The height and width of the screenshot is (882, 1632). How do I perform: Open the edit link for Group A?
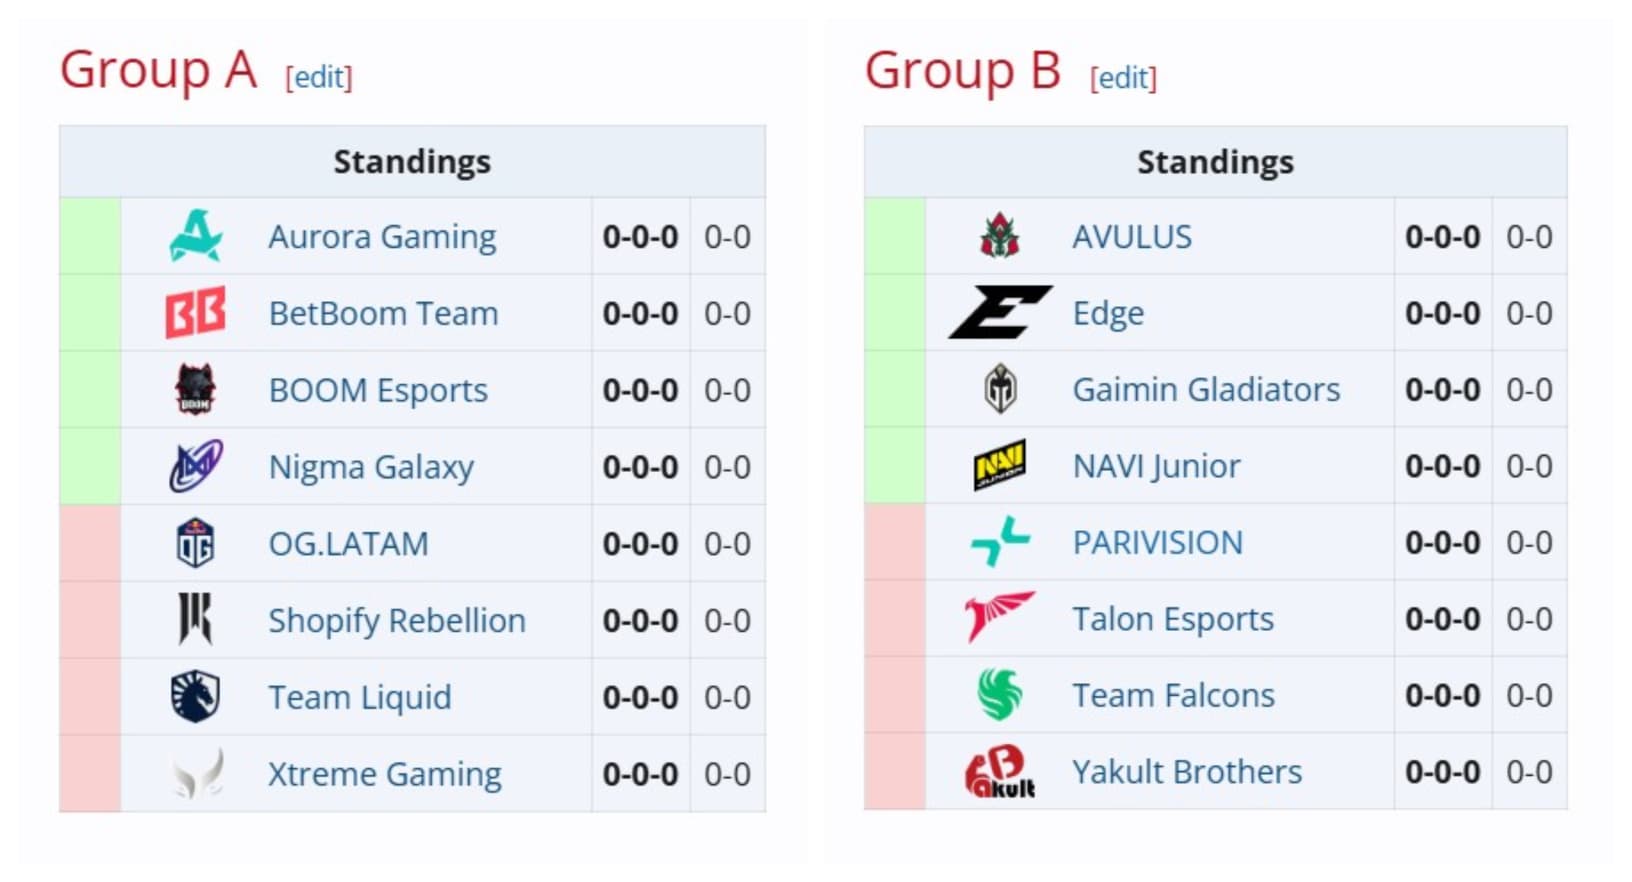pyautogui.click(x=318, y=77)
